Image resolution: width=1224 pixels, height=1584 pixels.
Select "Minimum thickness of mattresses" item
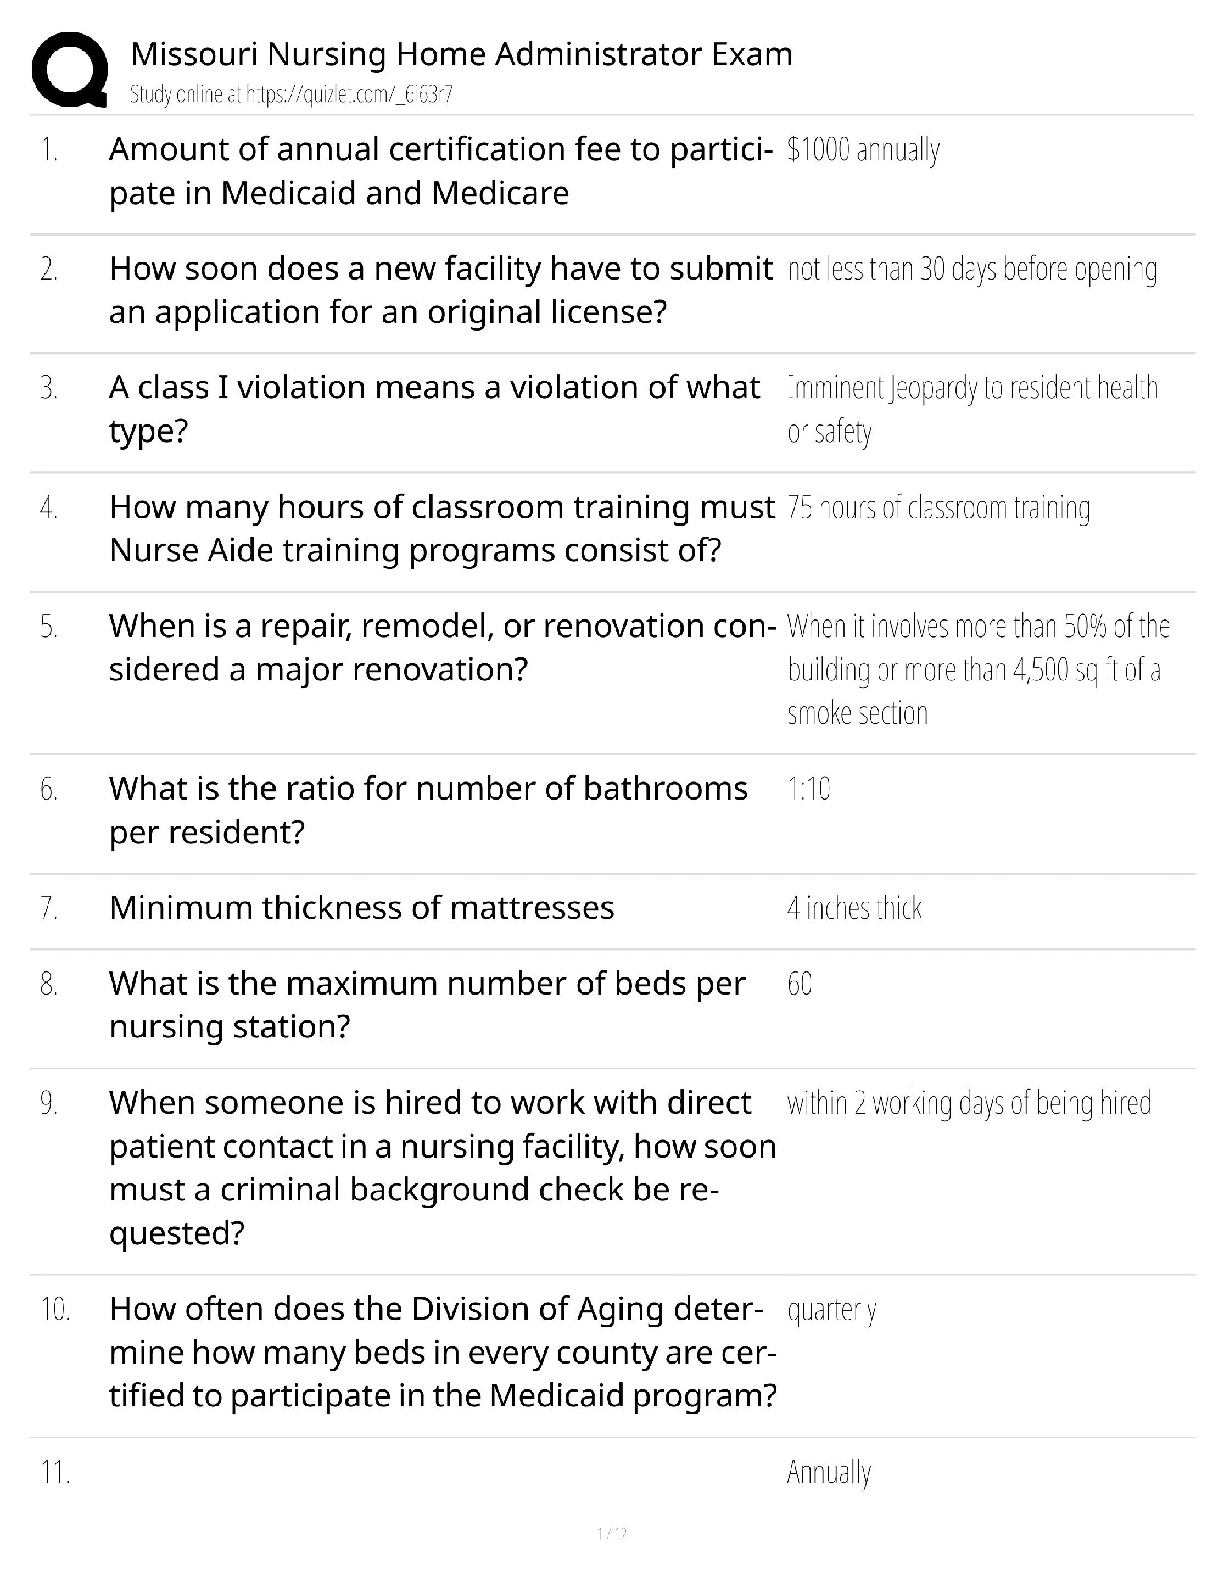point(361,908)
